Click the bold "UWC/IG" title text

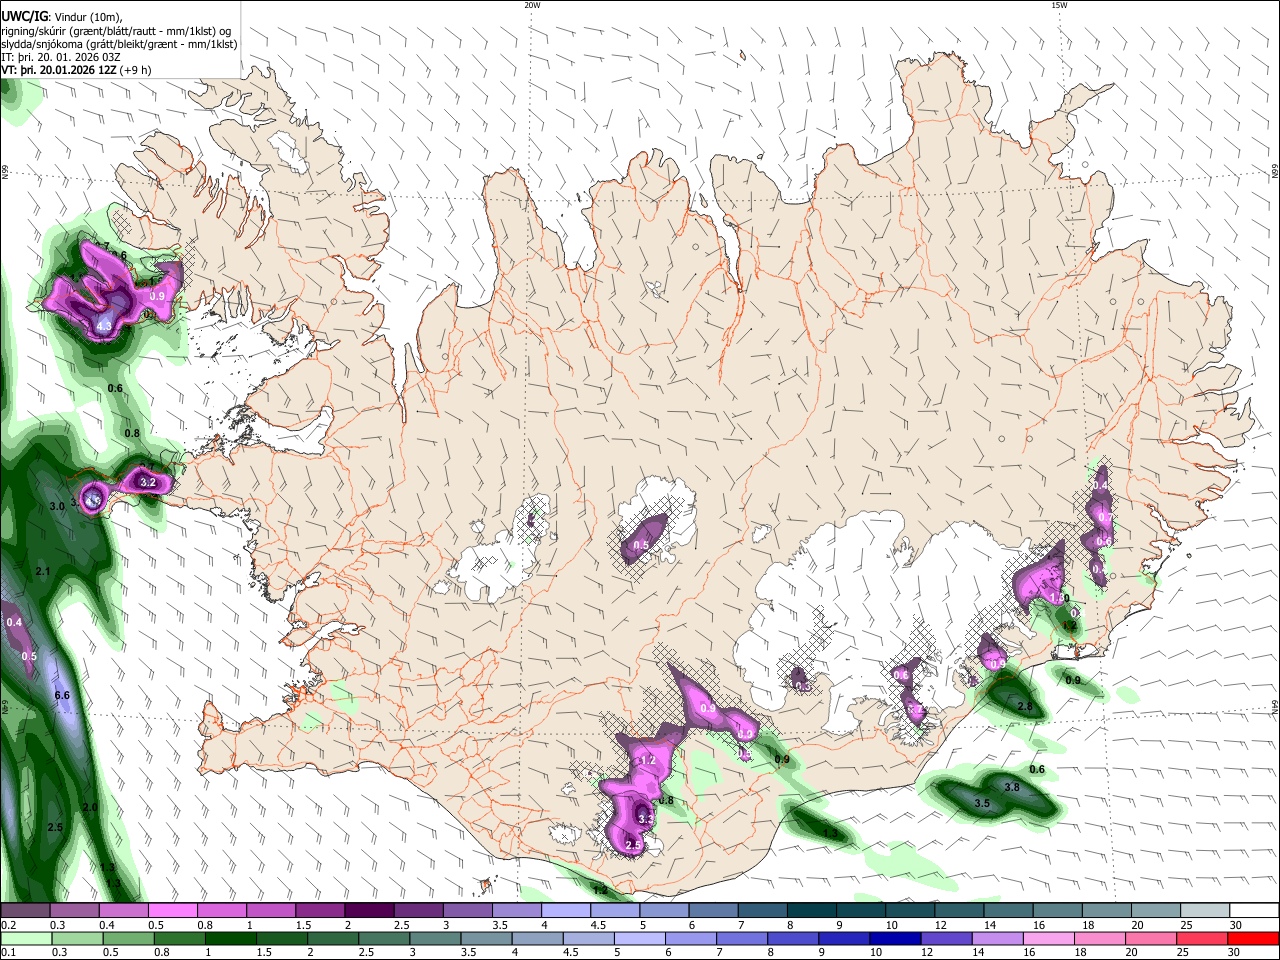pyautogui.click(x=22, y=15)
